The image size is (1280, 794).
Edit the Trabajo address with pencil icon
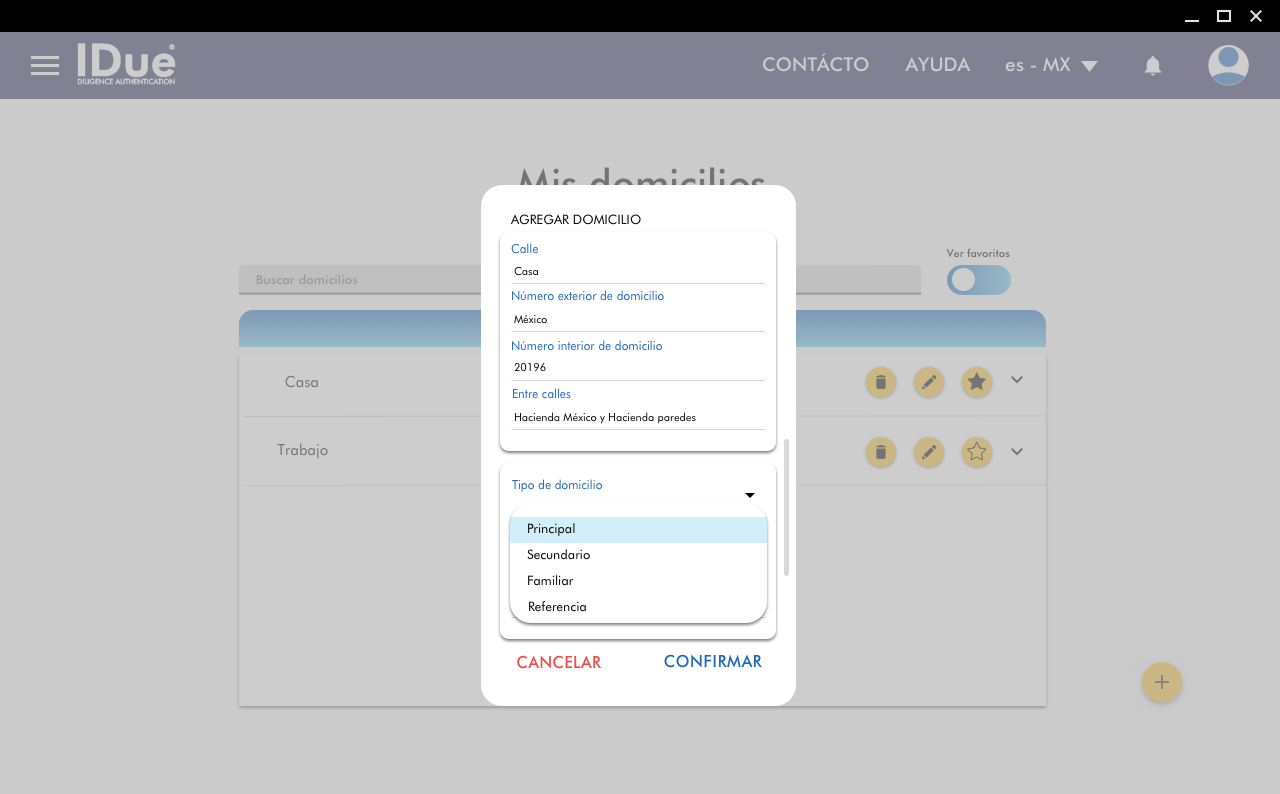pos(929,452)
